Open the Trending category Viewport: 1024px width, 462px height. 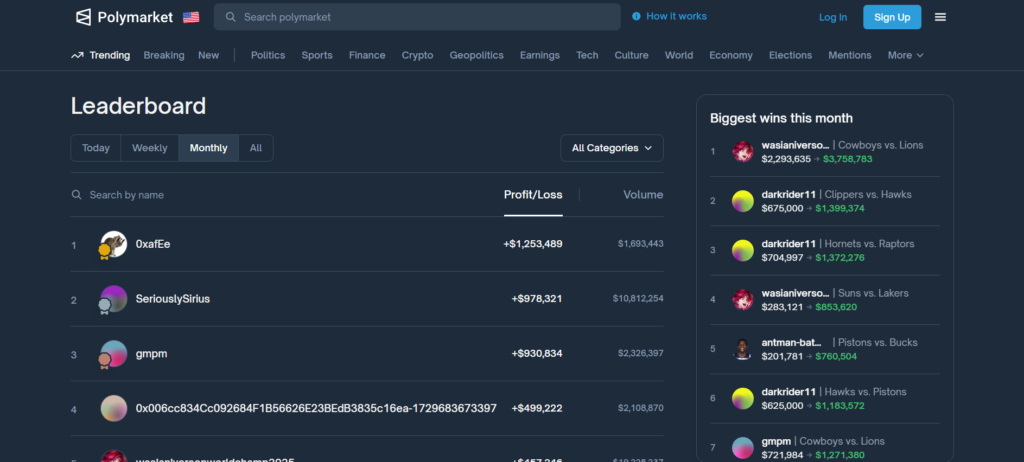click(x=101, y=56)
